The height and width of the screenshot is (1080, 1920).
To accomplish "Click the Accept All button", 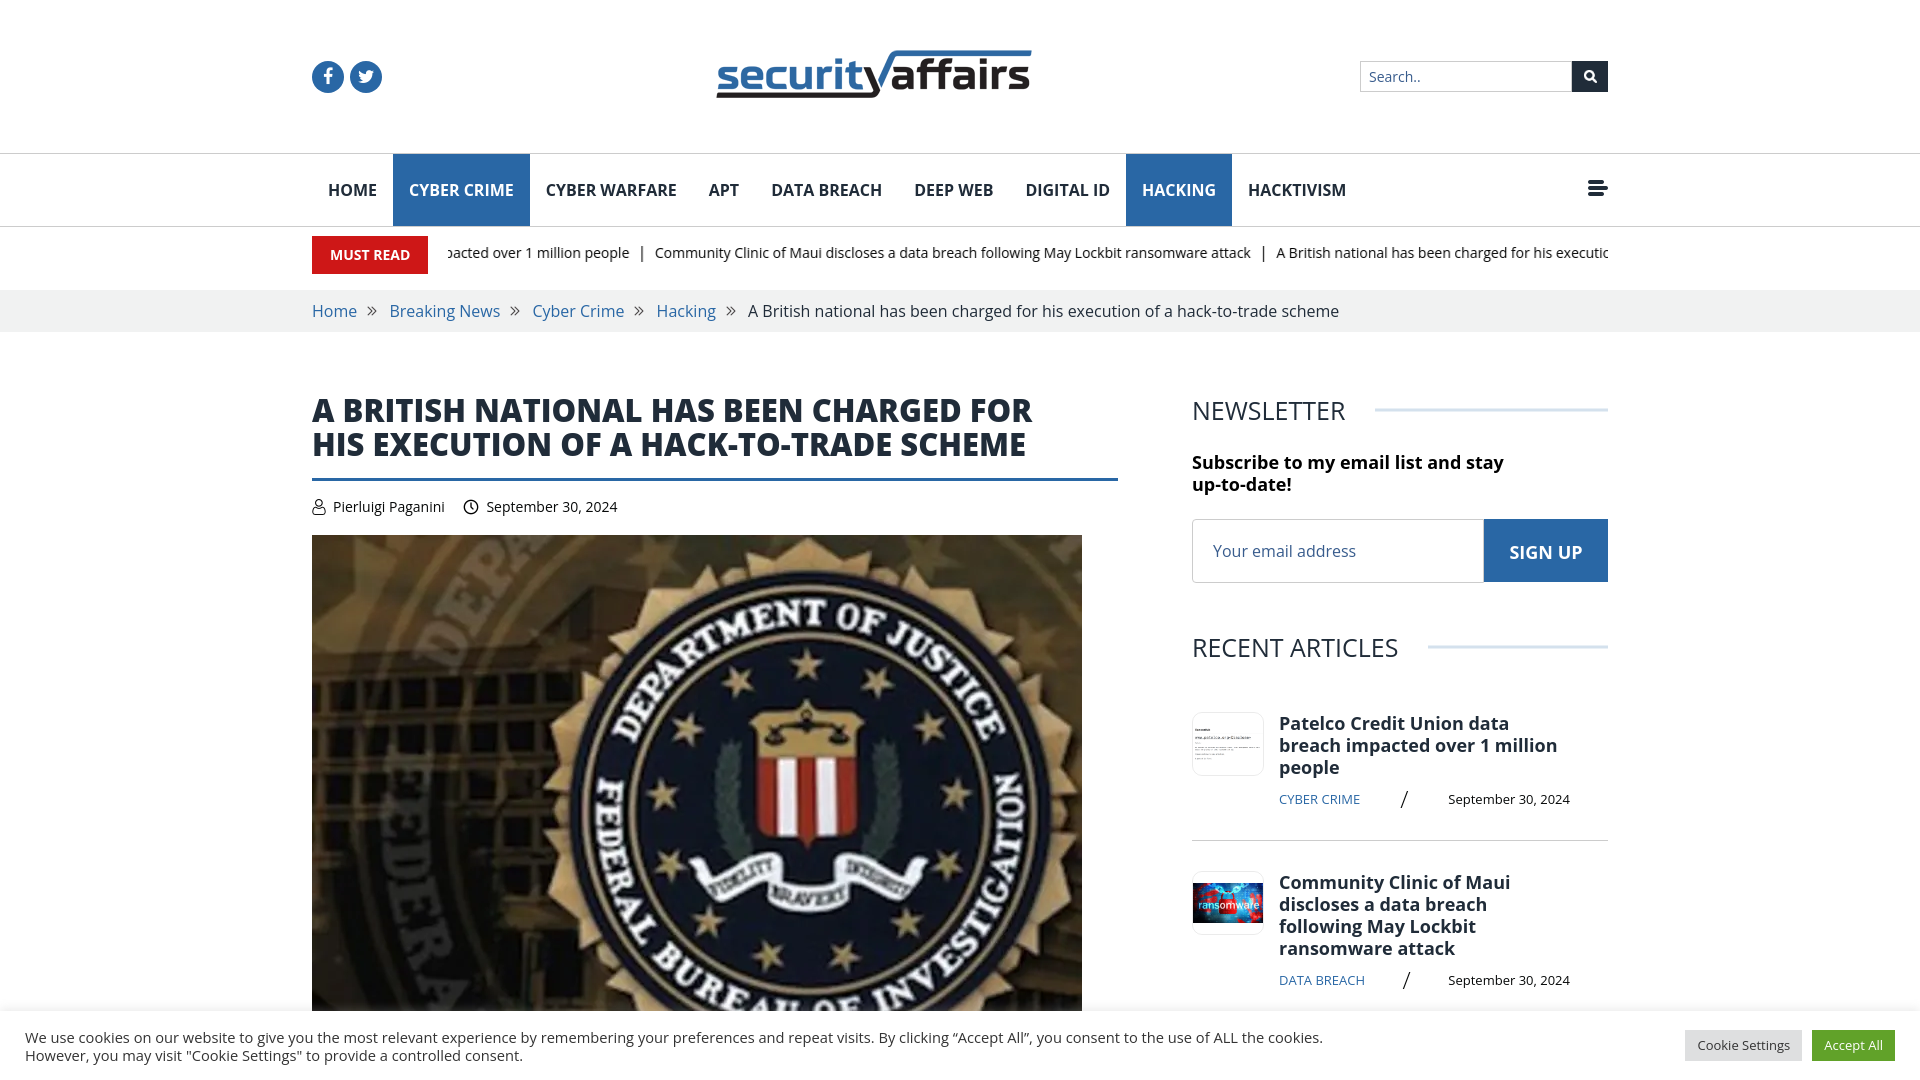I will coord(1853,1044).
